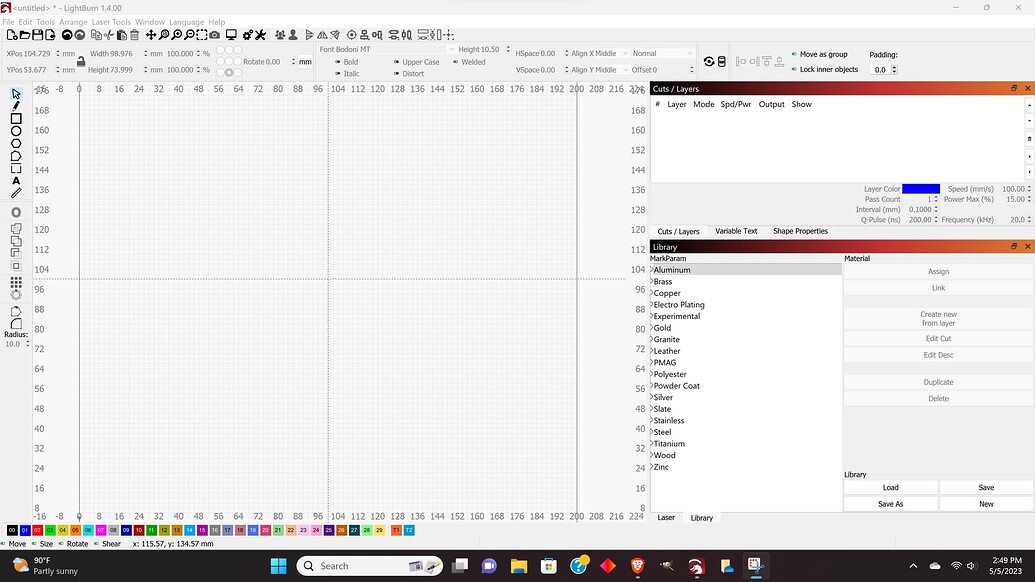Open the Arrange menu
The height and width of the screenshot is (582, 1035).
(x=73, y=22)
